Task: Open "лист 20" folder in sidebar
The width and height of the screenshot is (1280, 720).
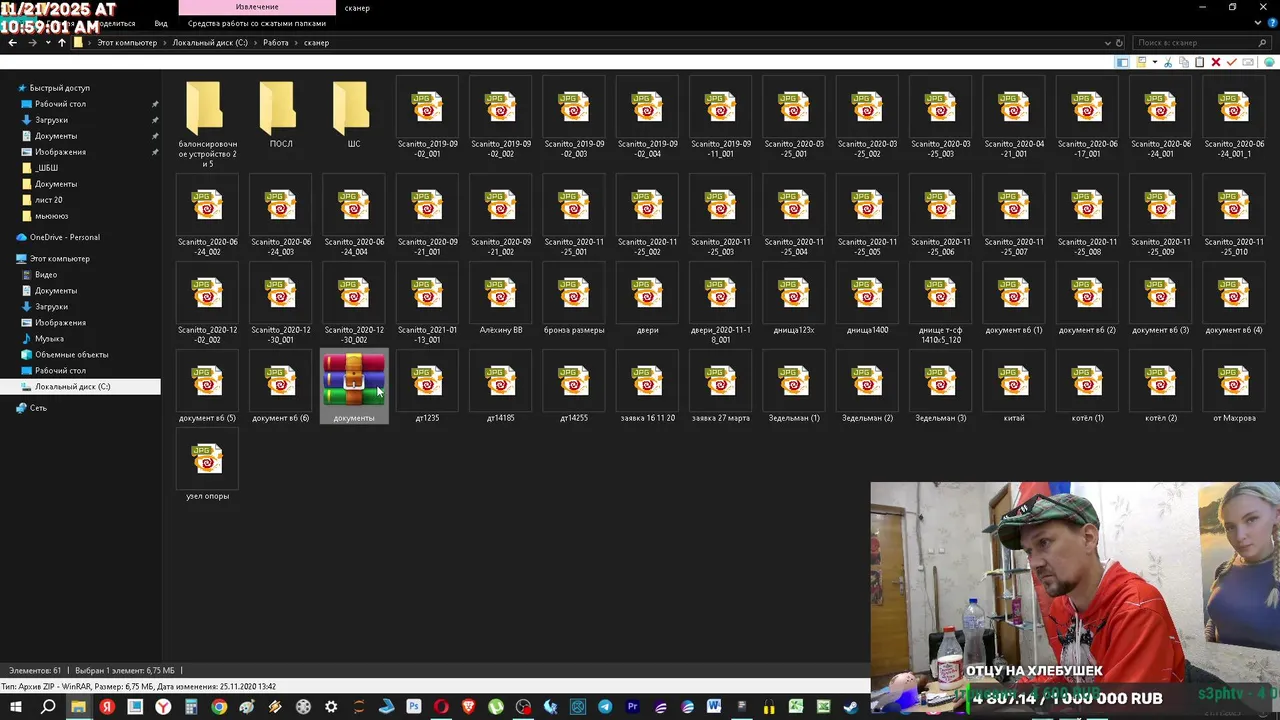Action: (x=48, y=200)
